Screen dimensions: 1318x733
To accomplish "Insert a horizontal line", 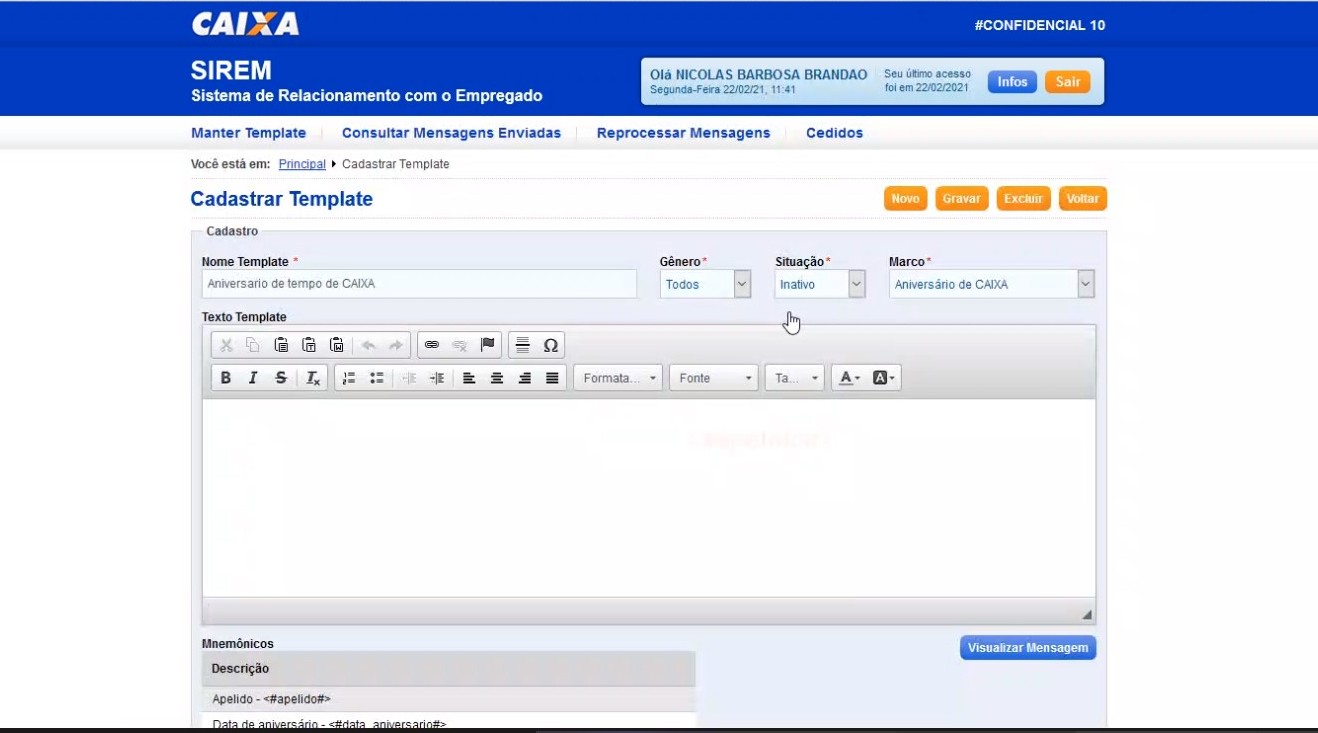I will tap(522, 345).
